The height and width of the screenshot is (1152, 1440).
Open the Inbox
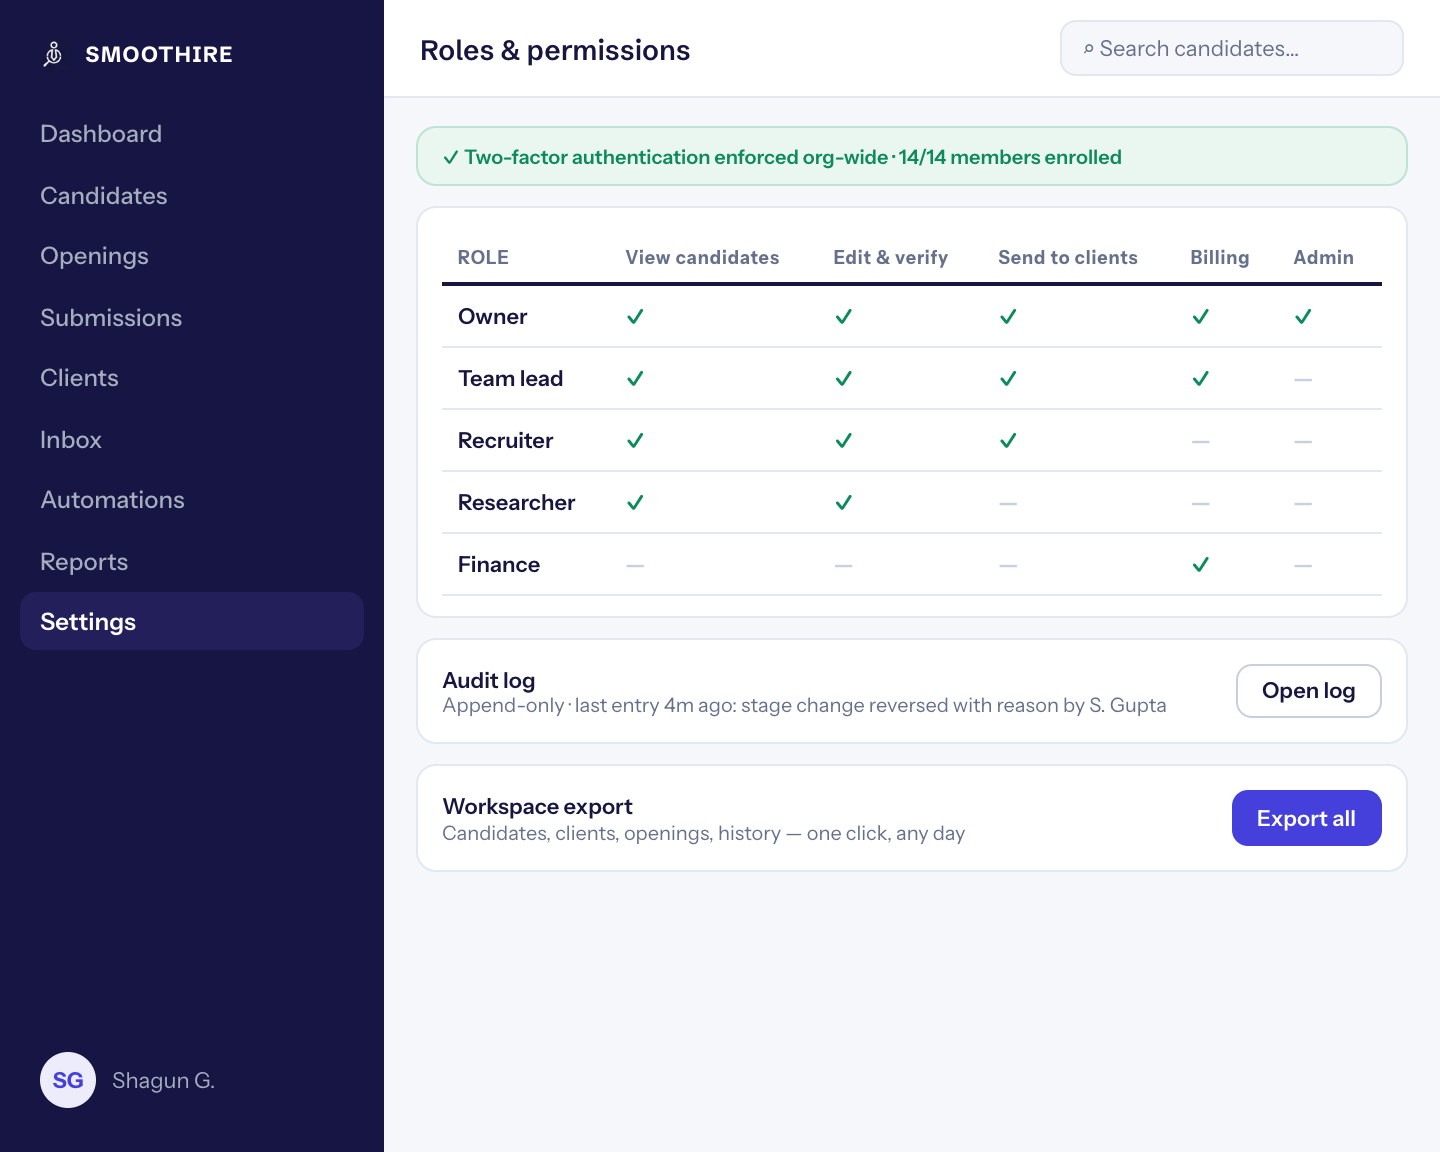coord(71,440)
